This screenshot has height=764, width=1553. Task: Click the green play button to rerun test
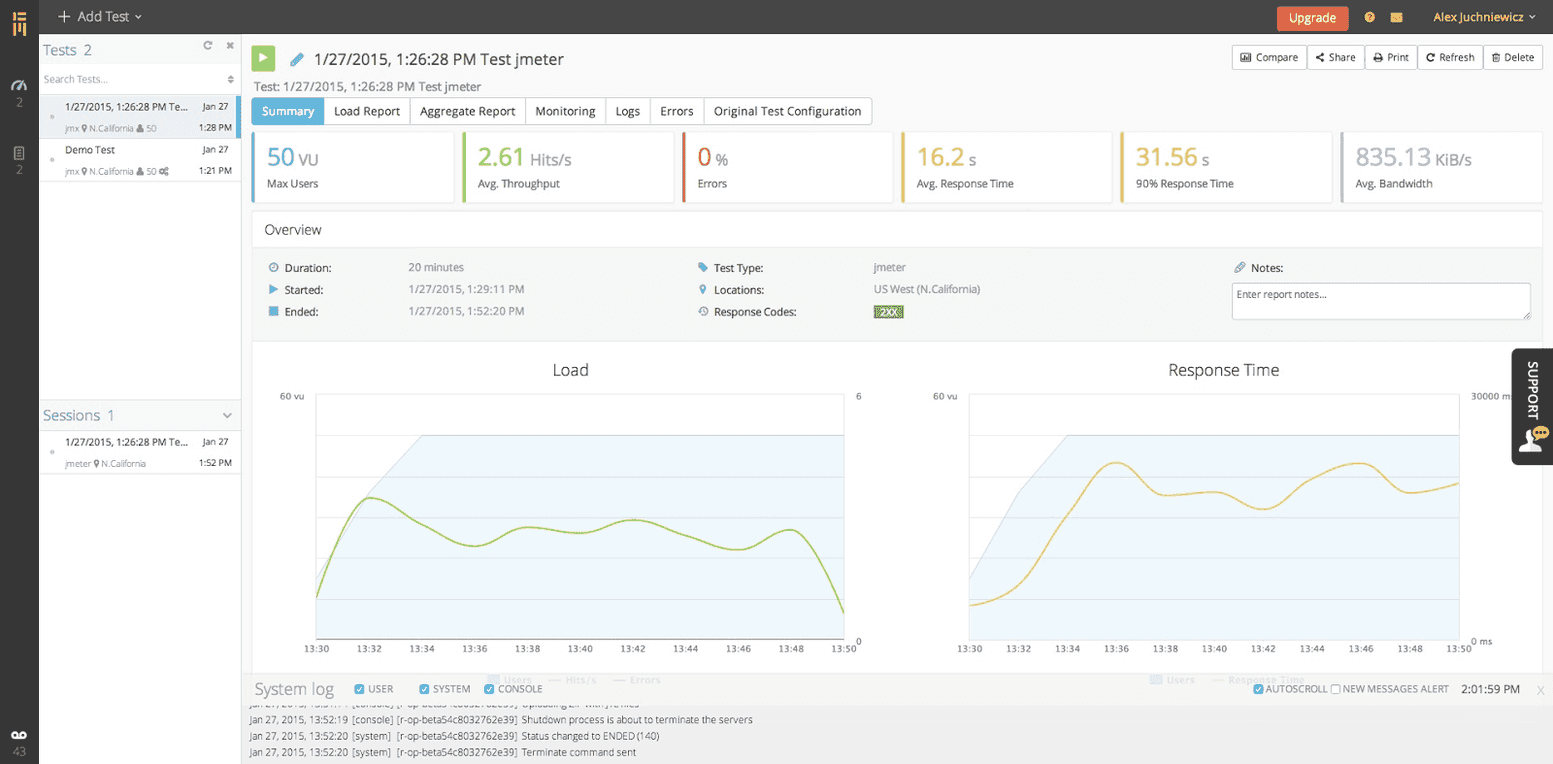click(x=263, y=58)
